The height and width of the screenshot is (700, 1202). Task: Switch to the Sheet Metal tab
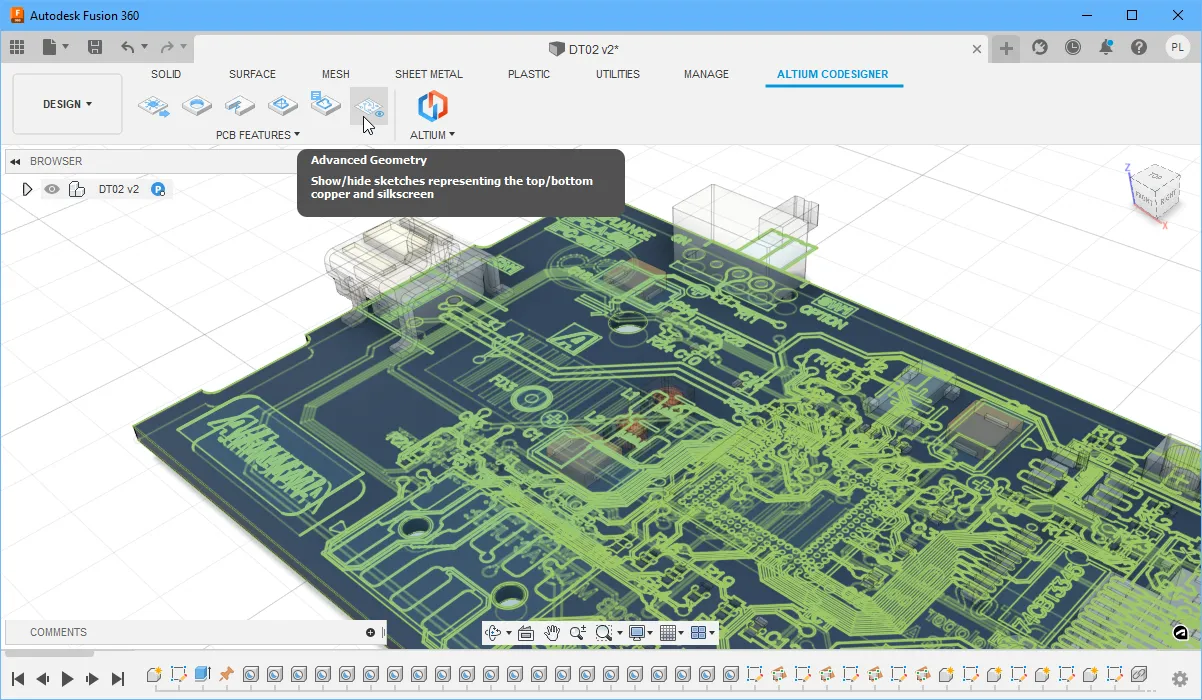(x=428, y=74)
